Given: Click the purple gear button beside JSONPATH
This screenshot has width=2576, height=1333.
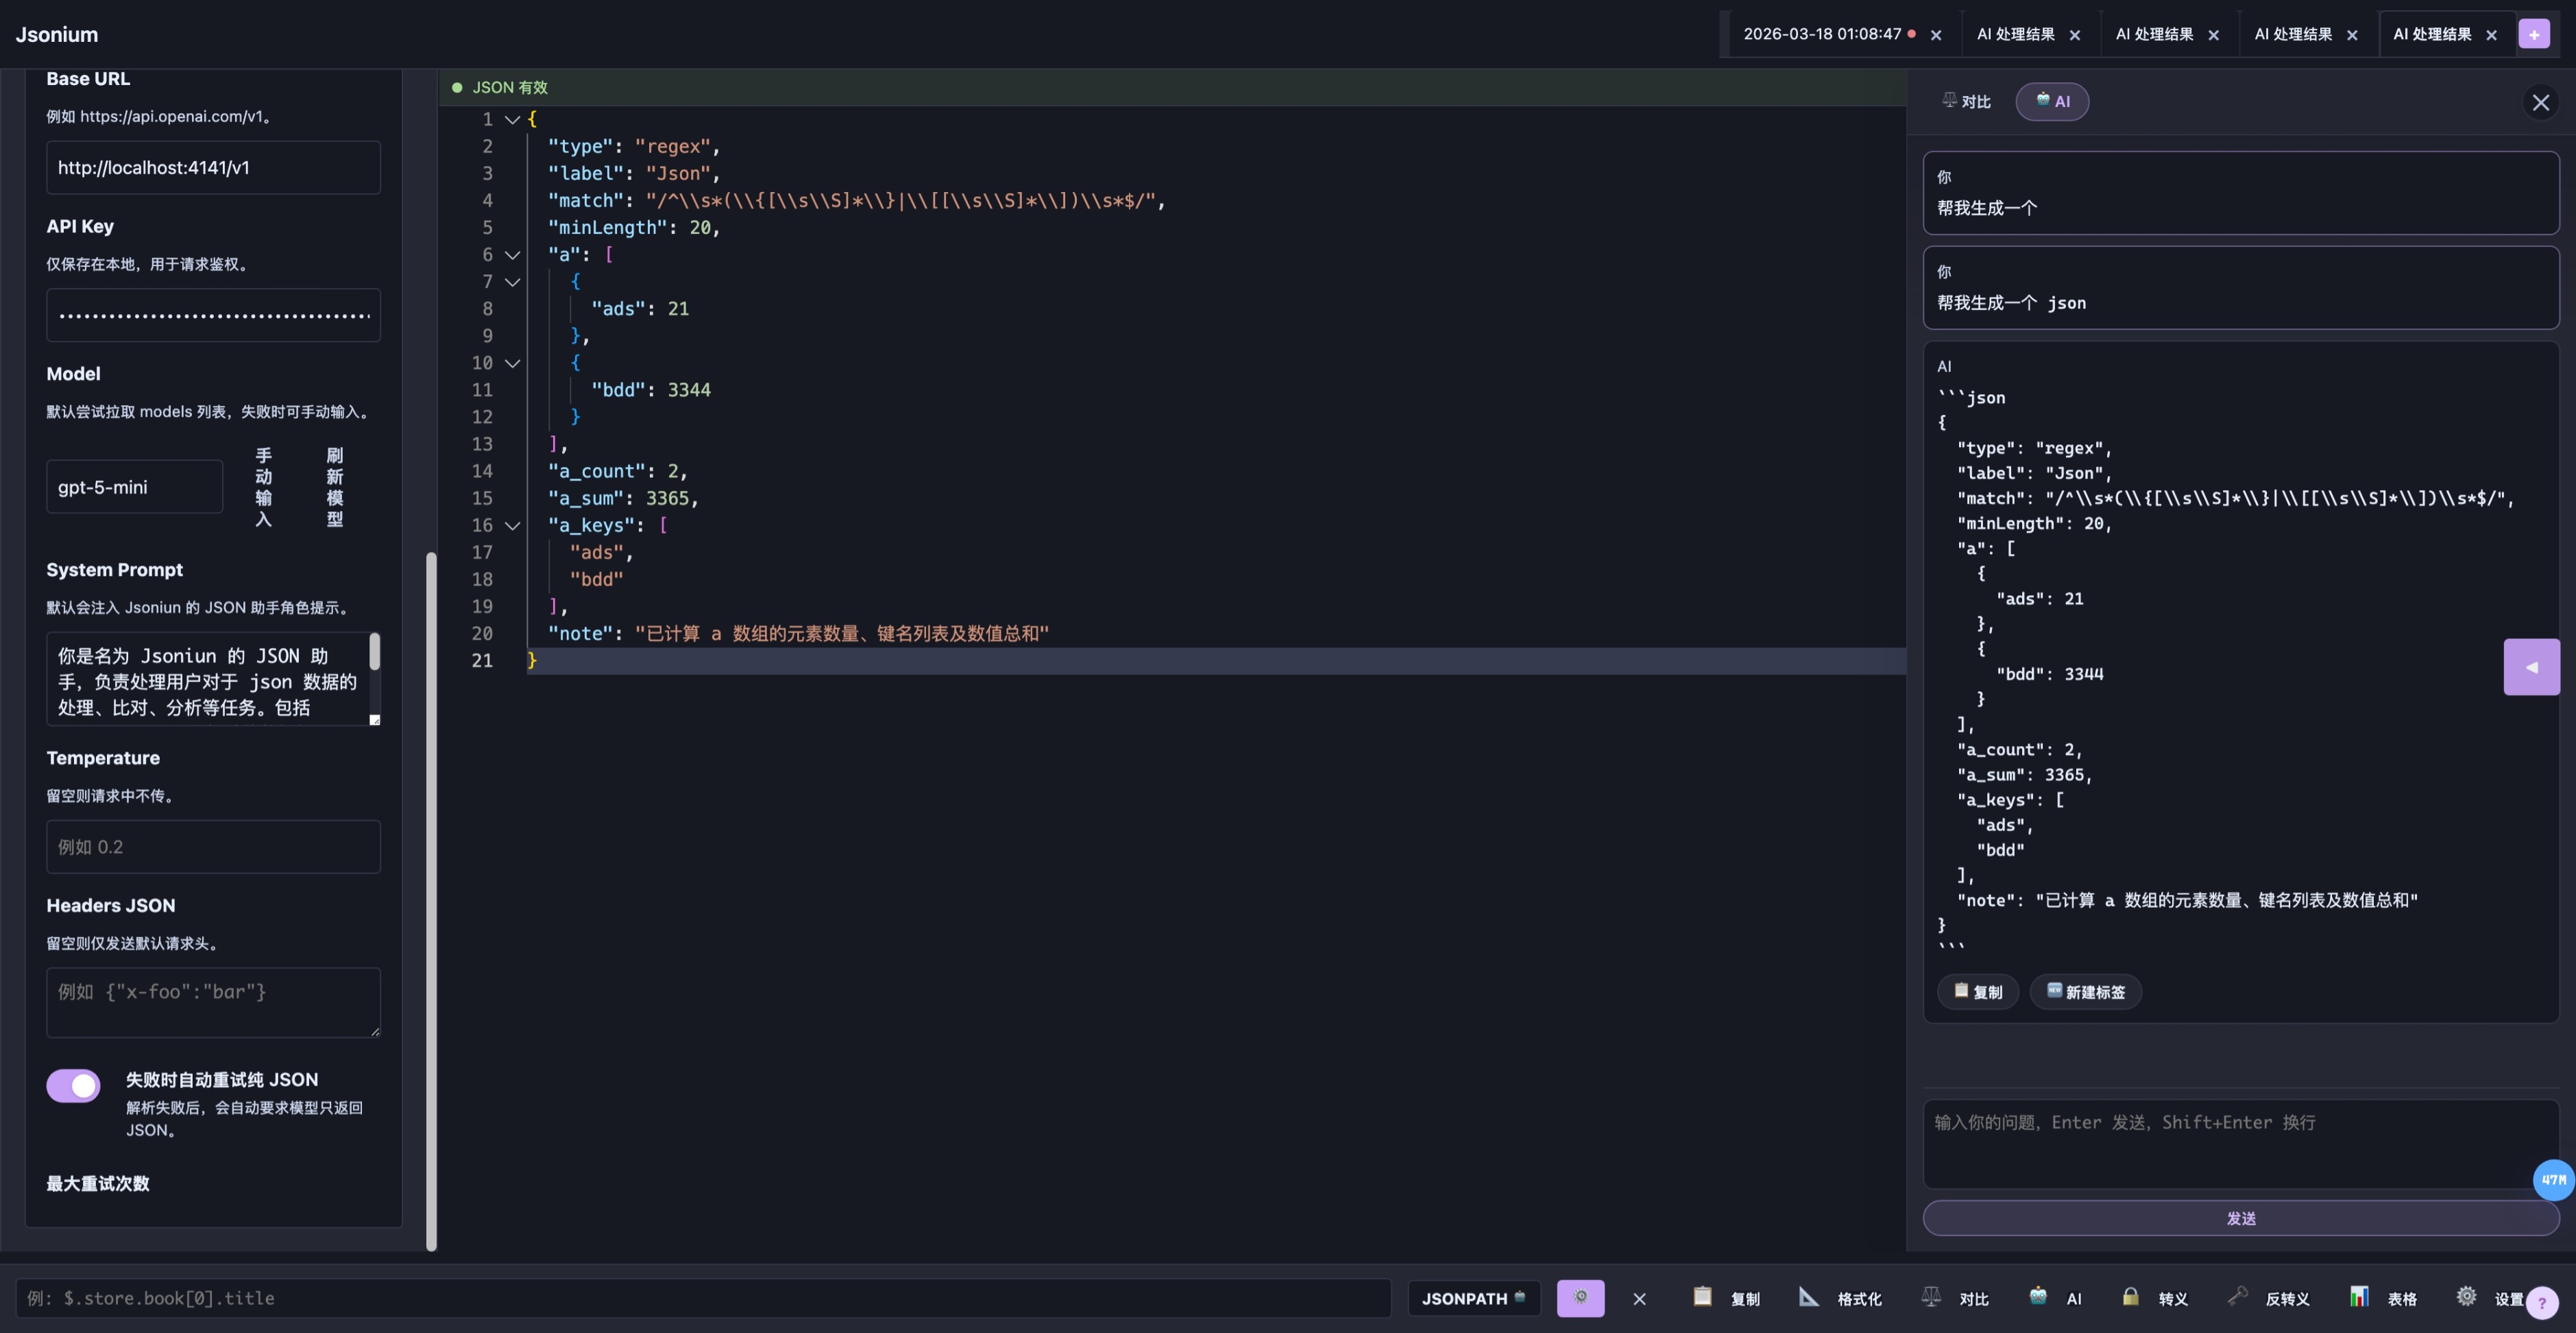Looking at the screenshot, I should (1580, 1298).
